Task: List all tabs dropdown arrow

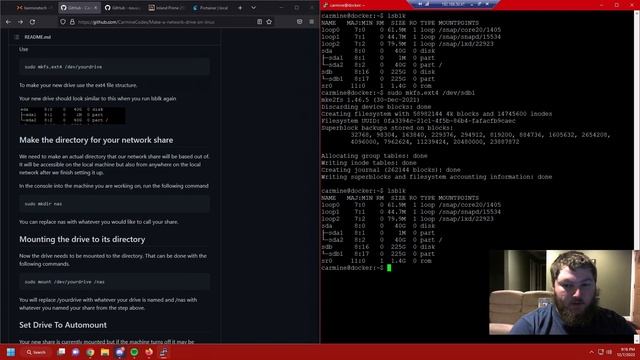Action: (x=253, y=8)
